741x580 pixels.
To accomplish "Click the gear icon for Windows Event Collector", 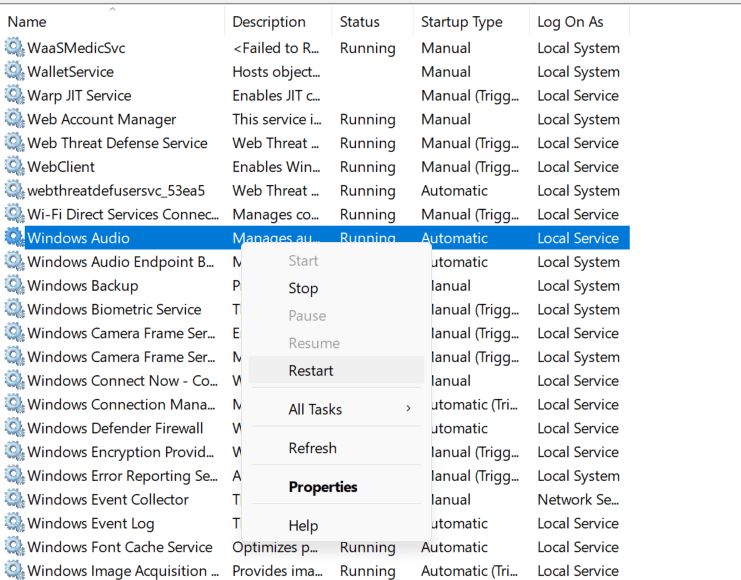I will tap(15, 499).
